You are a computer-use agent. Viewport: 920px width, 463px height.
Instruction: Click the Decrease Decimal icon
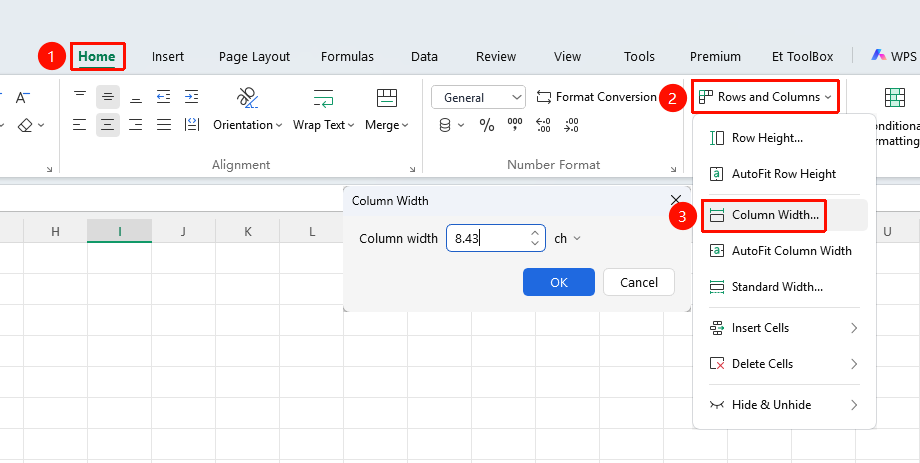click(571, 125)
